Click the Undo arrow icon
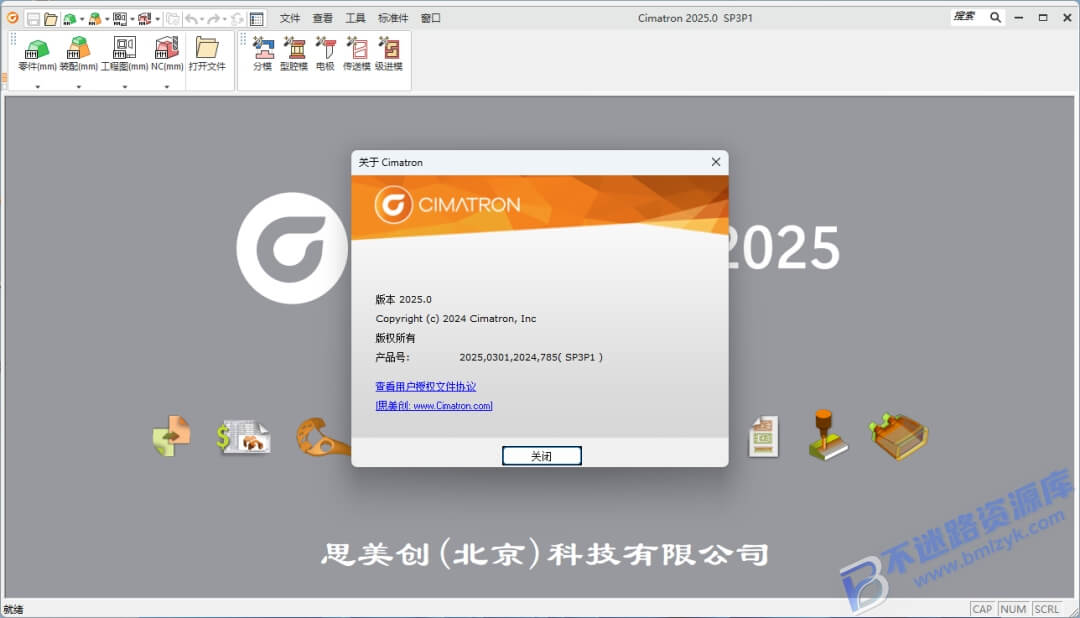 pos(192,19)
